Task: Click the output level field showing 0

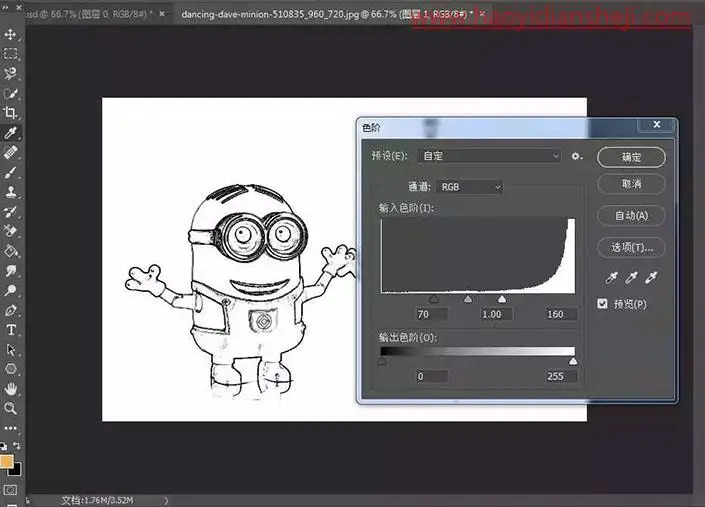Action: coord(432,376)
